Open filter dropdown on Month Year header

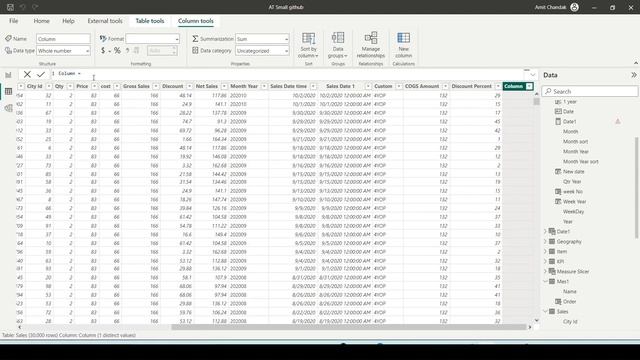[x=264, y=86]
